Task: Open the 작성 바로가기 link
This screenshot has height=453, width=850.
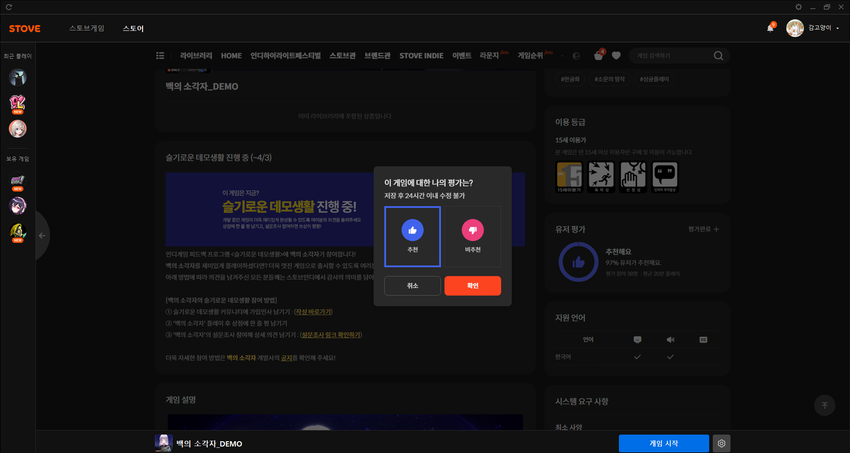Action: [x=313, y=312]
